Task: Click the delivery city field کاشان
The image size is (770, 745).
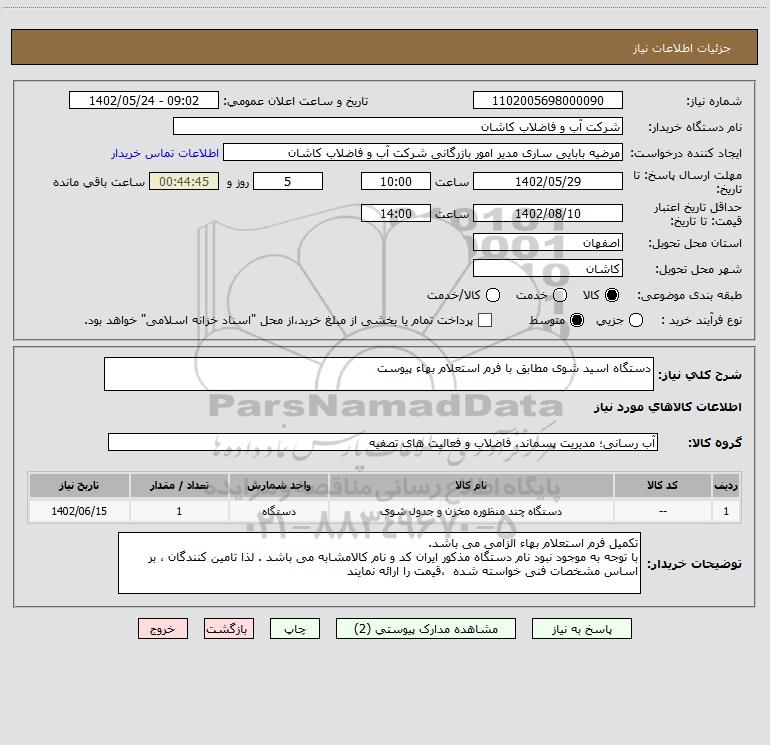Action: pyautogui.click(x=548, y=269)
